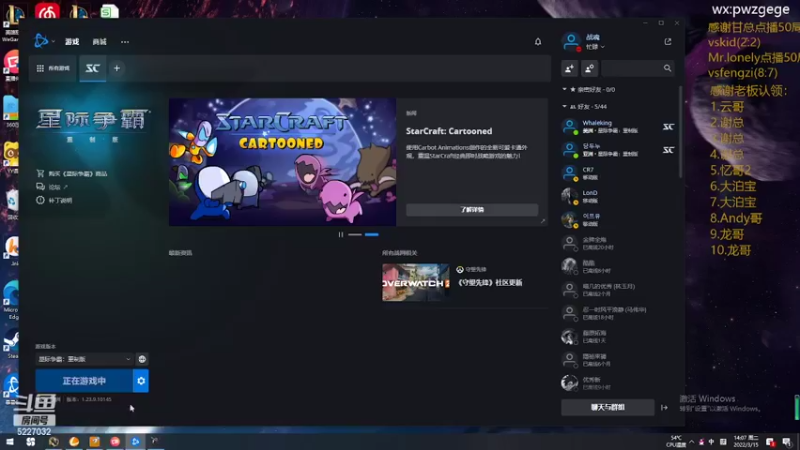
Task: Open the forum link
Action: pyautogui.click(x=52, y=187)
